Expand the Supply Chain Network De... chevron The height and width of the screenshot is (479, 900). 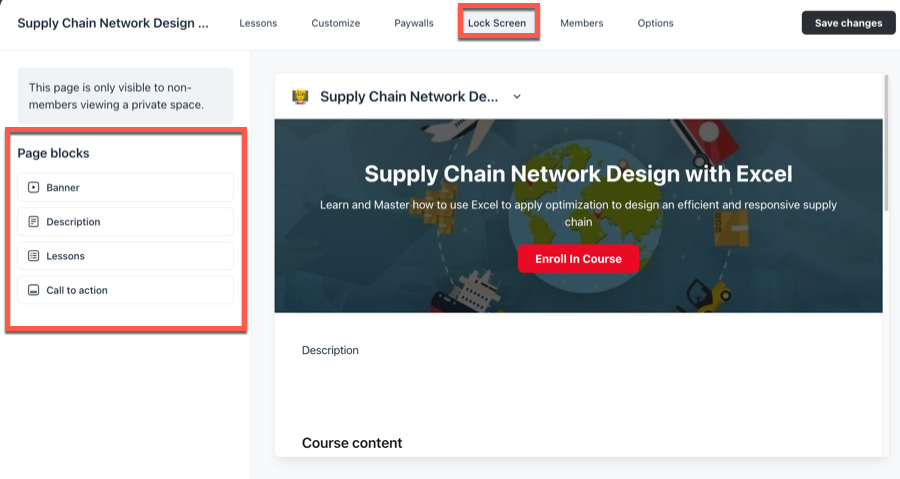(517, 96)
